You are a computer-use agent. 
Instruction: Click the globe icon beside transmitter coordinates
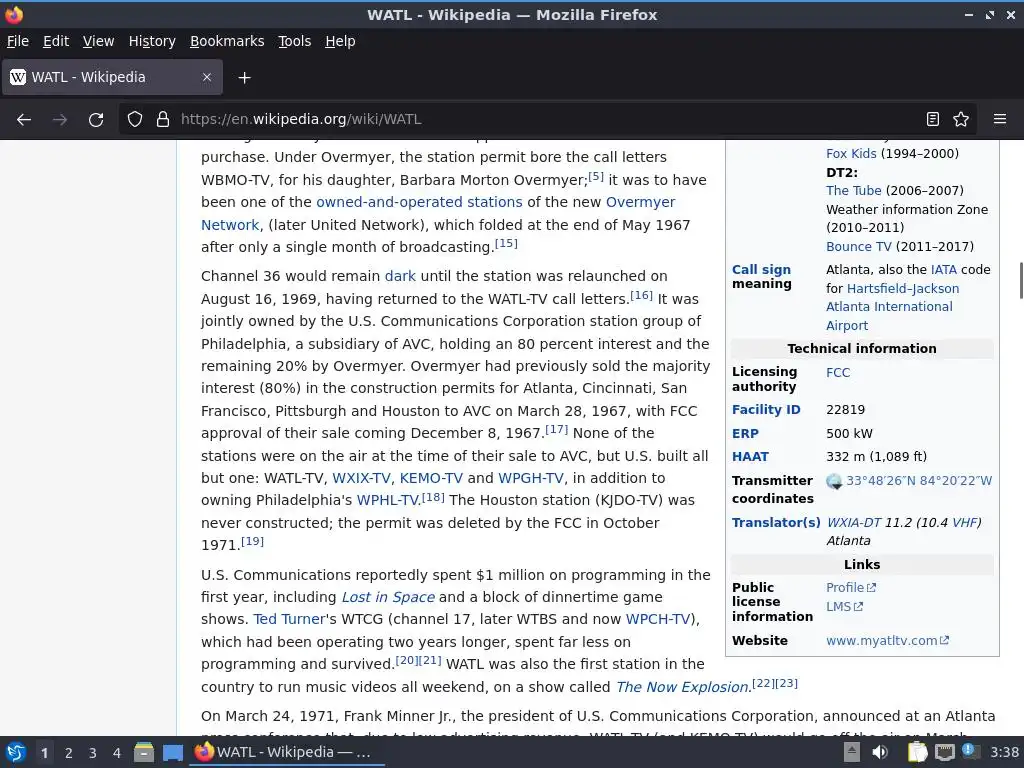[x=834, y=481]
